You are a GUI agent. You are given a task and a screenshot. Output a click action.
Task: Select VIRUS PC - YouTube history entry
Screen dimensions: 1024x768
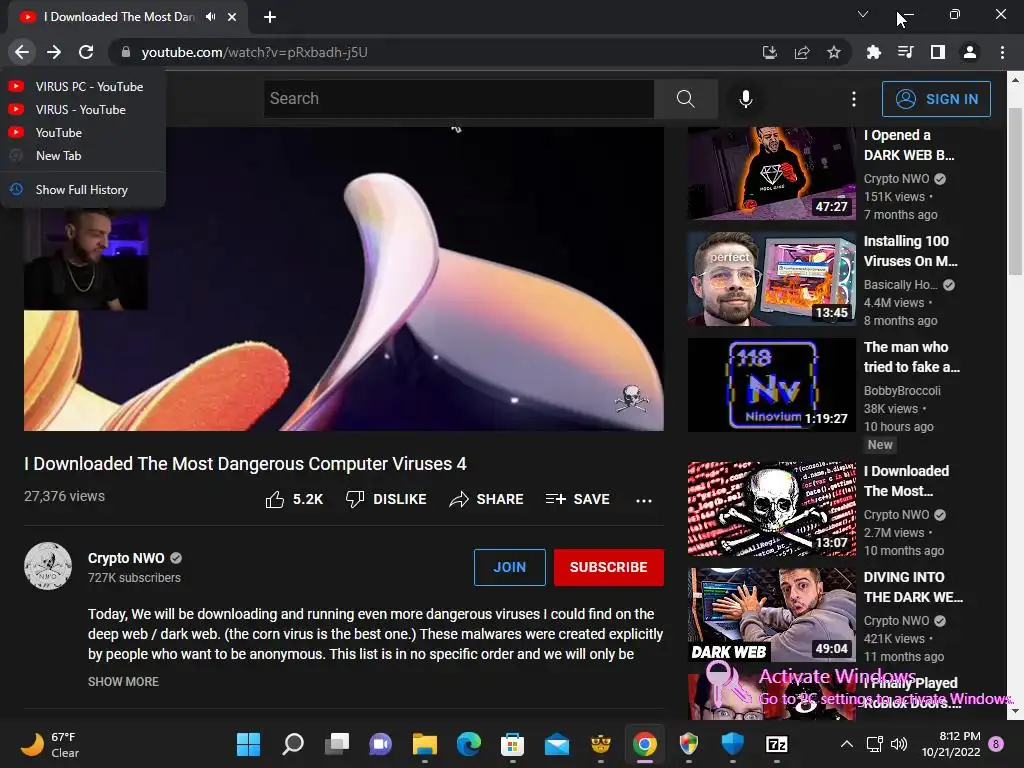tap(83, 86)
